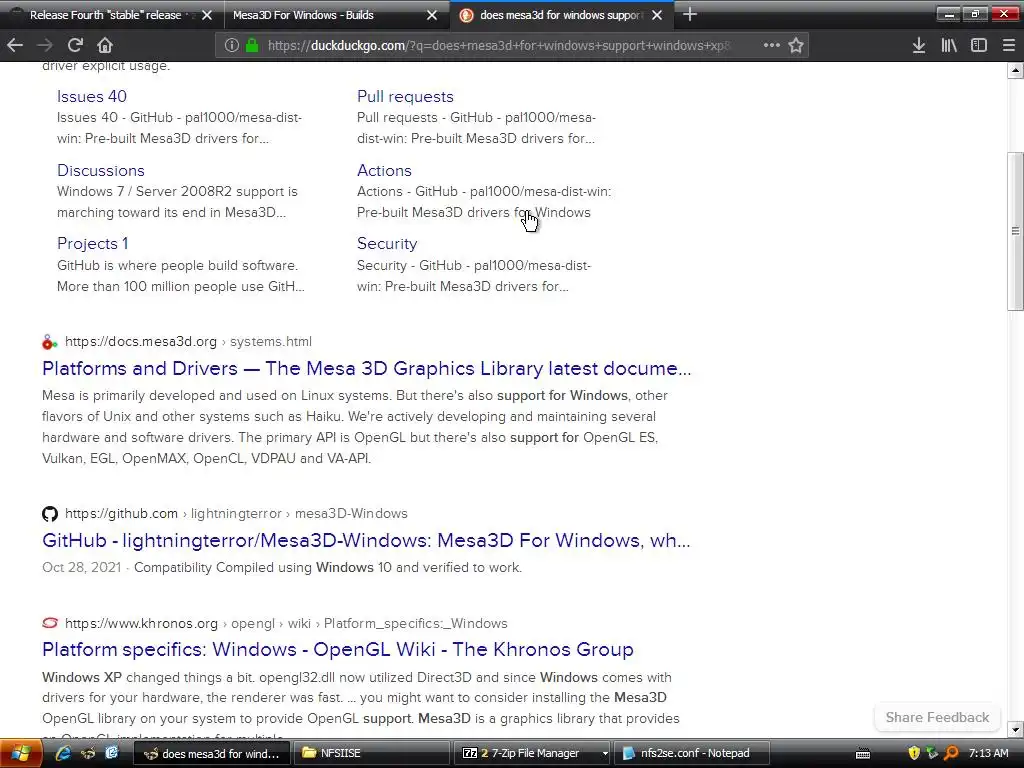Close the 'Release Fourth stable release' tab
1024x768 pixels.
click(207, 15)
